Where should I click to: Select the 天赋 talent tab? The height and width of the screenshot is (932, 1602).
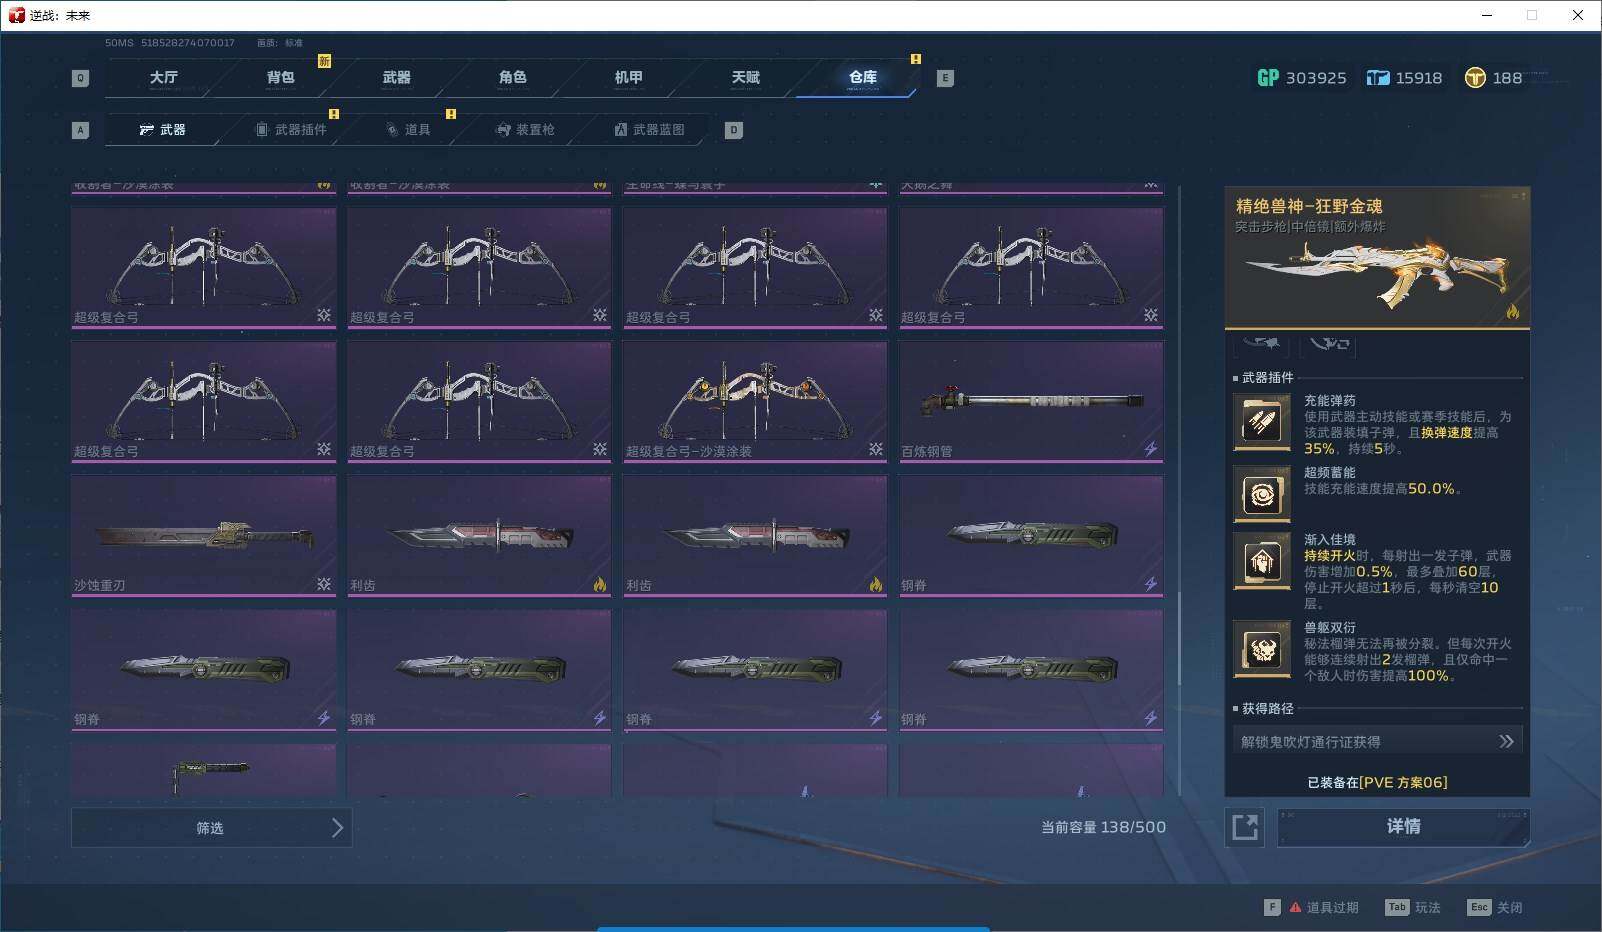click(x=745, y=77)
